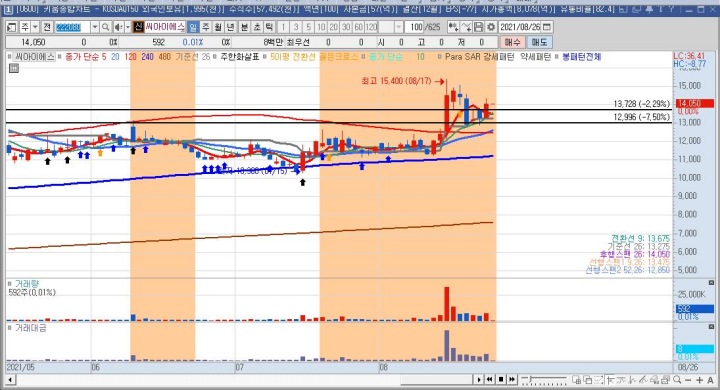This screenshot has width=720, height=390.
Task: Click the stop playback button
Action: (x=501, y=379)
